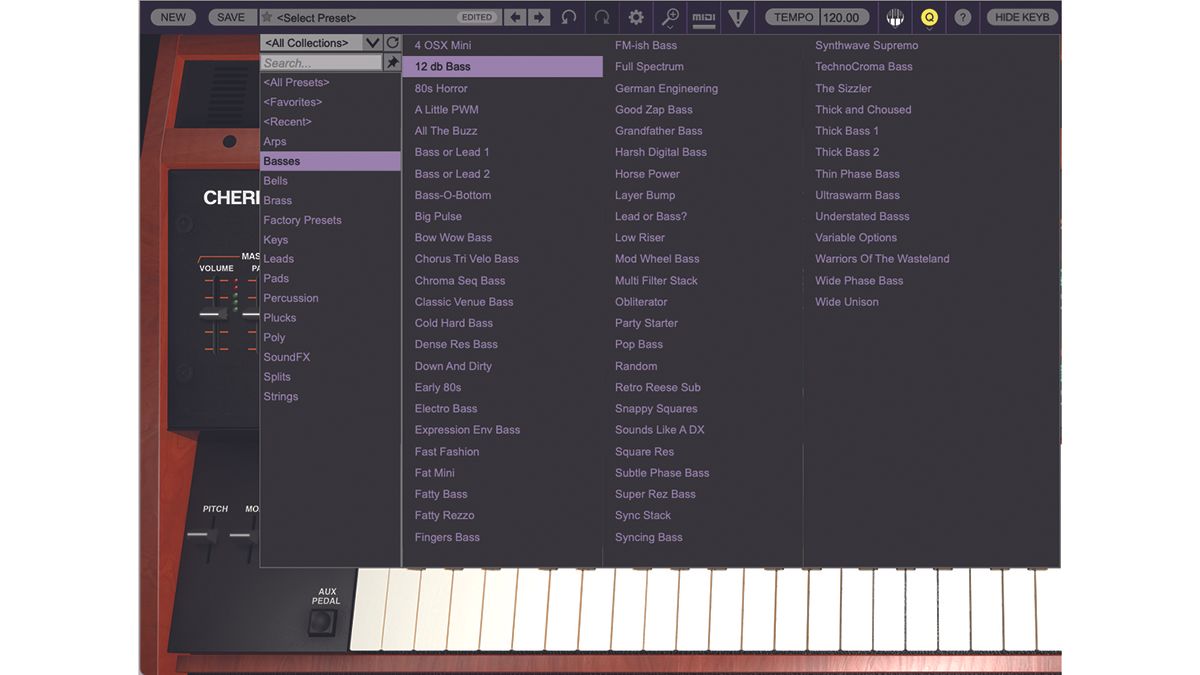1200x675 pixels.
Task: Click the refresh icon beside collections dropdown
Action: [x=392, y=43]
